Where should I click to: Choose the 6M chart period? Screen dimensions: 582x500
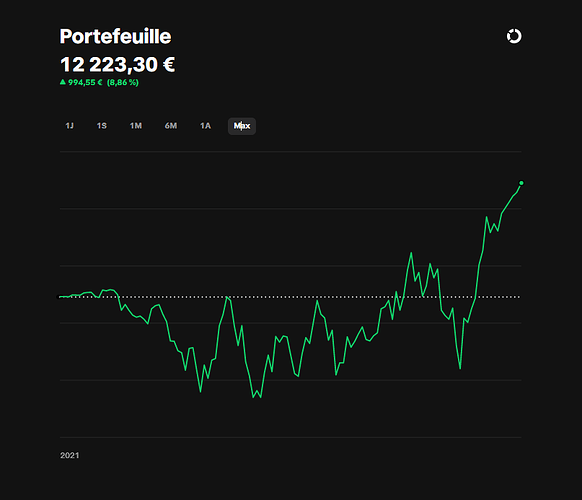pyautogui.click(x=171, y=126)
